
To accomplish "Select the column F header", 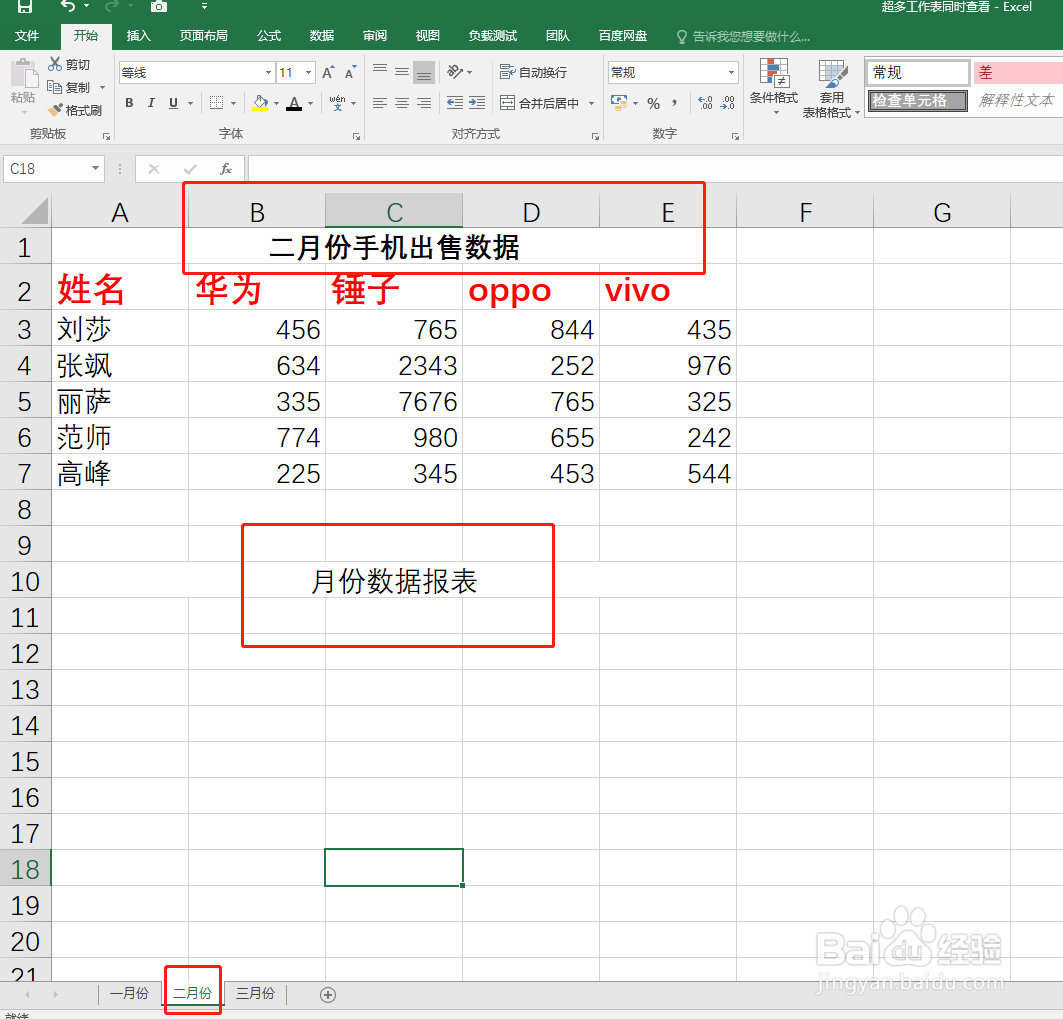I will pyautogui.click(x=805, y=212).
